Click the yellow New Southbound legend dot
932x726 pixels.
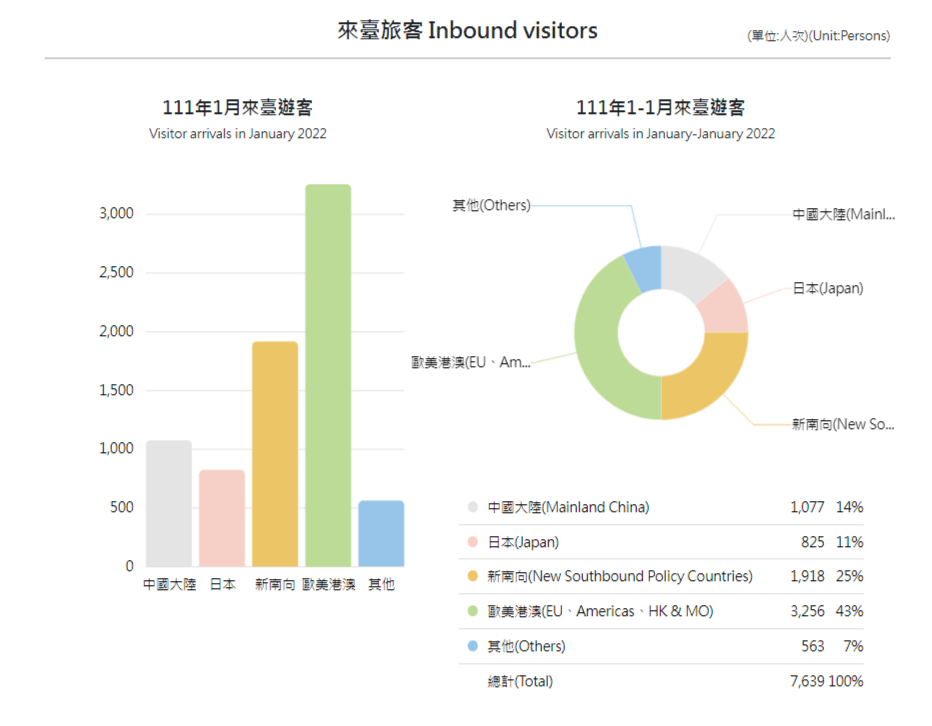472,576
